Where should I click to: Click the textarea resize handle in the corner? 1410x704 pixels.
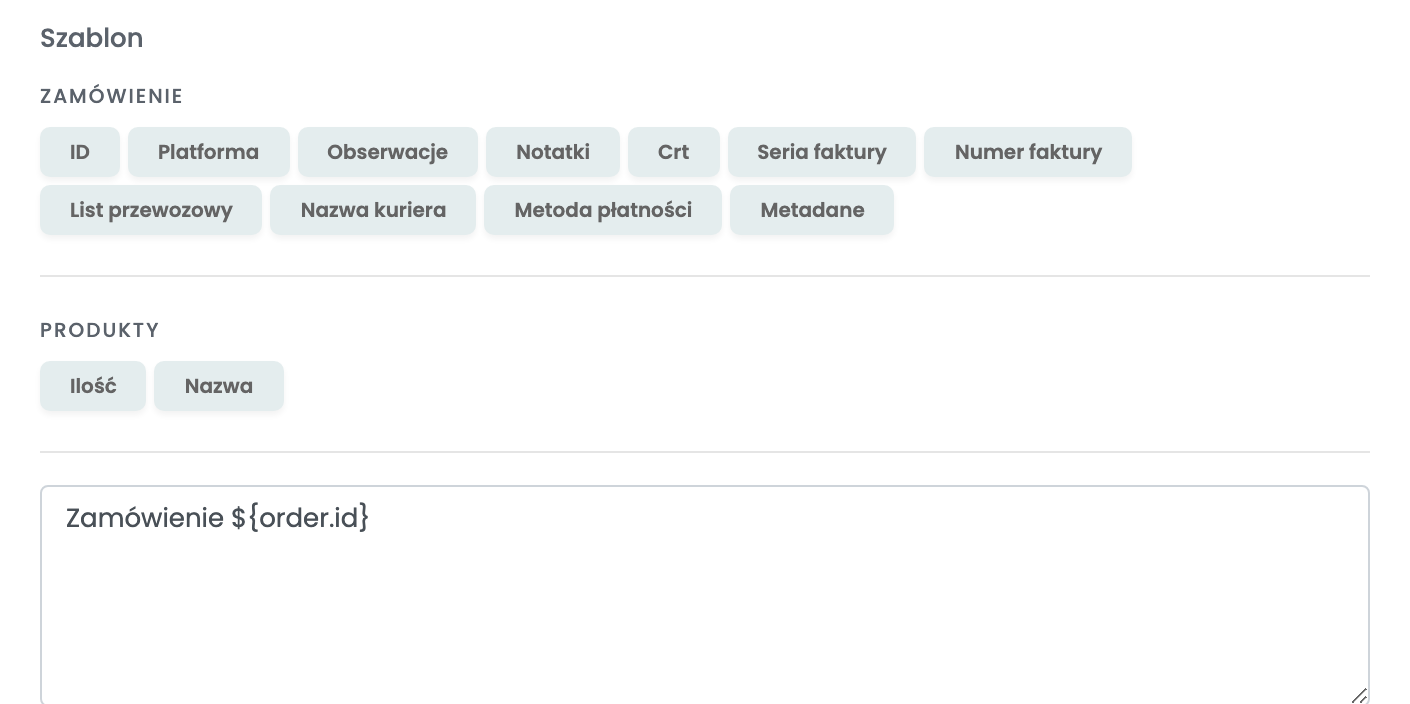[x=1359, y=695]
